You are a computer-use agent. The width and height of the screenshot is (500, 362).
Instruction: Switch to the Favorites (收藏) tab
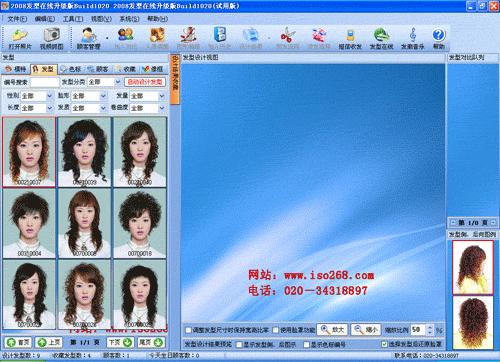[125, 69]
